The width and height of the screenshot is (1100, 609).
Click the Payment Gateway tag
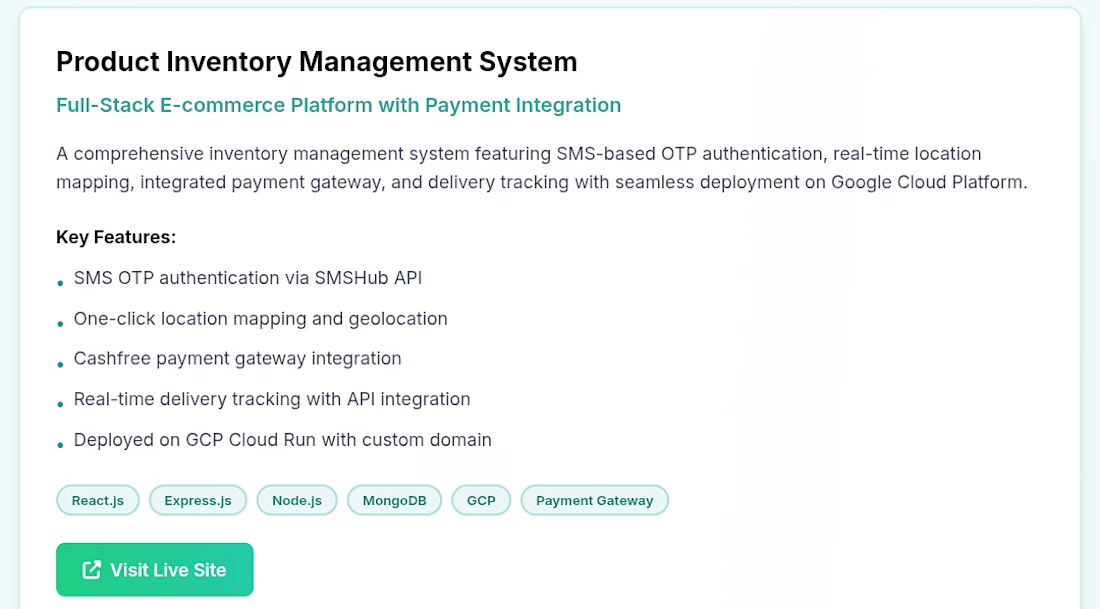pos(594,500)
